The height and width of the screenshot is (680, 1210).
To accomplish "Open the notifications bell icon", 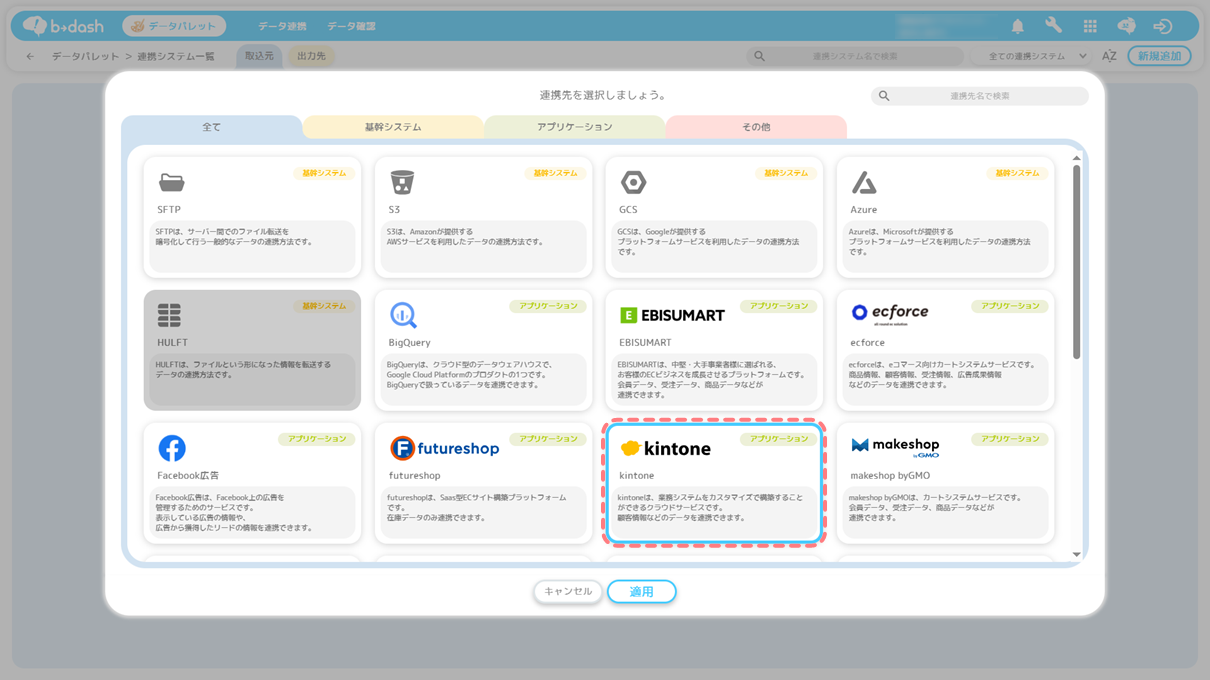I will point(1017,27).
